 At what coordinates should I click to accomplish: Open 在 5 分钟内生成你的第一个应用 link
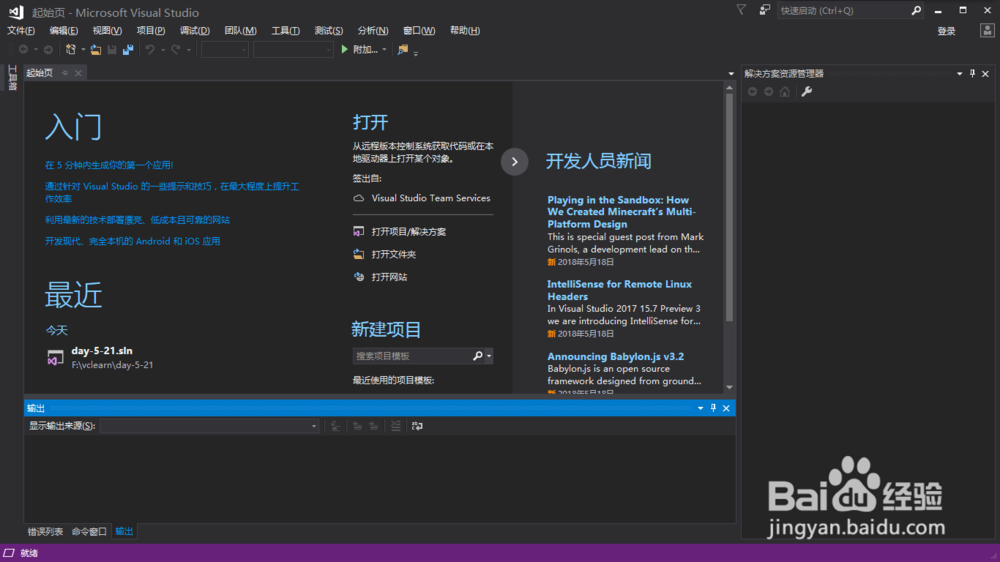point(109,165)
